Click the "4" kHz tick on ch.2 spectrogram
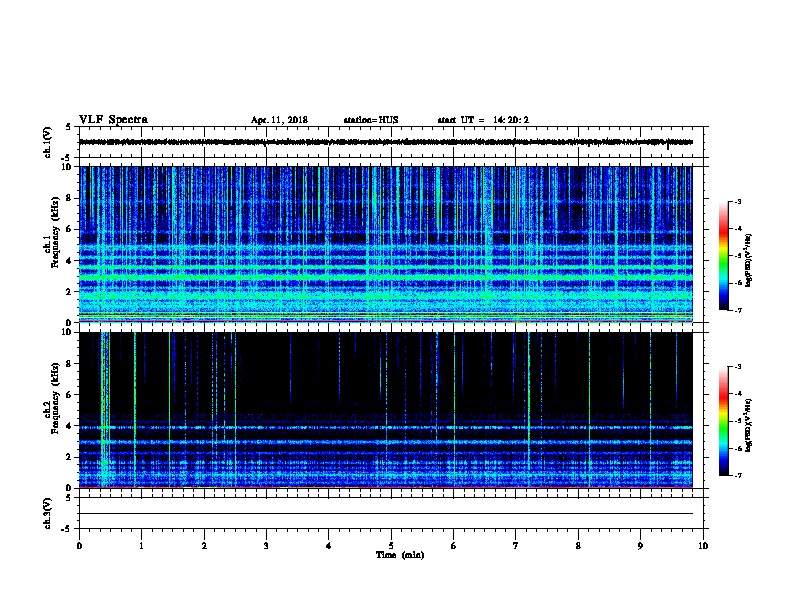This screenshot has width=792, height=612. pyautogui.click(x=69, y=426)
